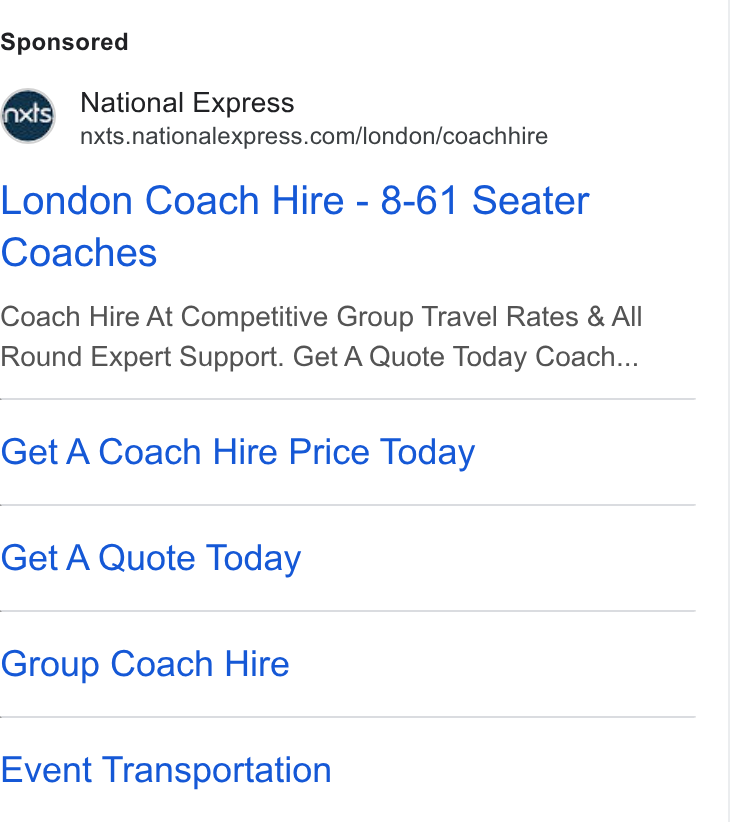Select the Get A Quote Today sitelink
The height and width of the screenshot is (822, 730).
151,558
